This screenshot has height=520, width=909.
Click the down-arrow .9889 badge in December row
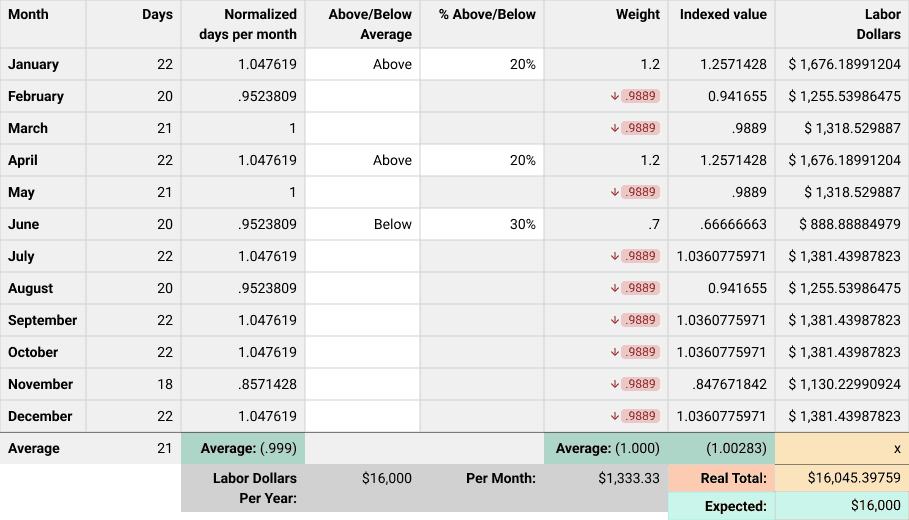(635, 416)
